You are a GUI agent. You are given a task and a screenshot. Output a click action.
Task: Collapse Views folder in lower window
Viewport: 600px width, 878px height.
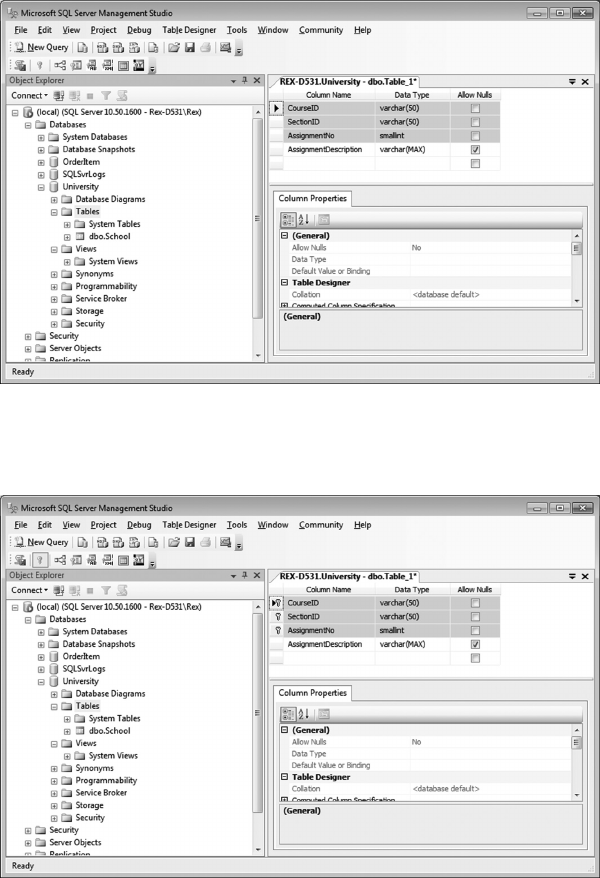pos(54,744)
